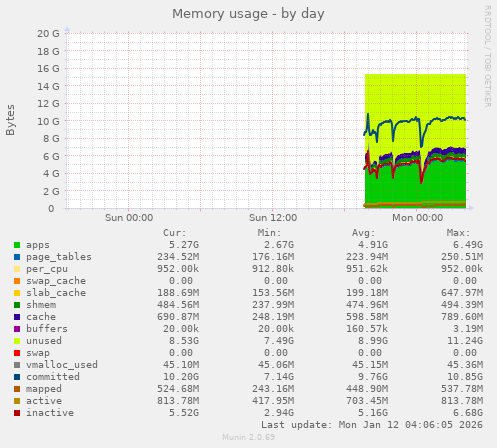The width and height of the screenshot is (497, 448).
Task: Click the 'unused' legend label
Action: click(x=44, y=341)
